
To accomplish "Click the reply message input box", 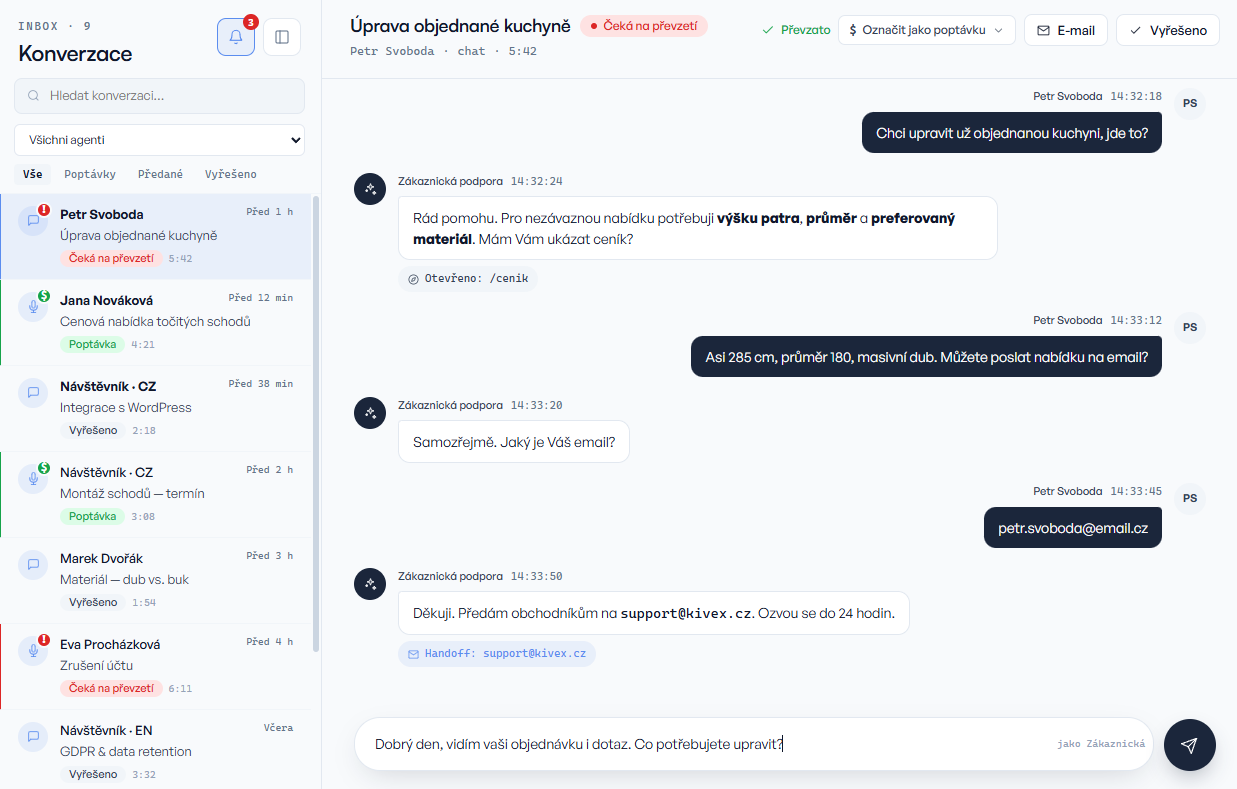I will [754, 744].
